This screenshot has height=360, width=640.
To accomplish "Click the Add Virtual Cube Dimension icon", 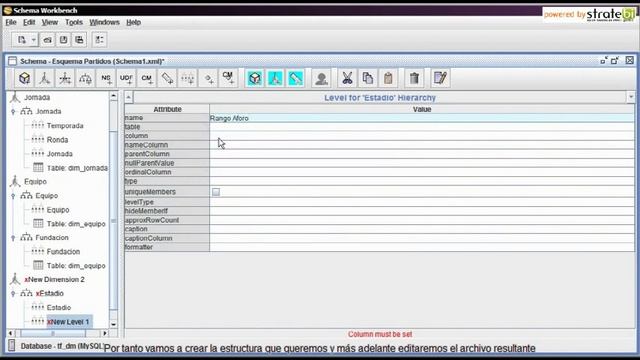I will [276, 78].
